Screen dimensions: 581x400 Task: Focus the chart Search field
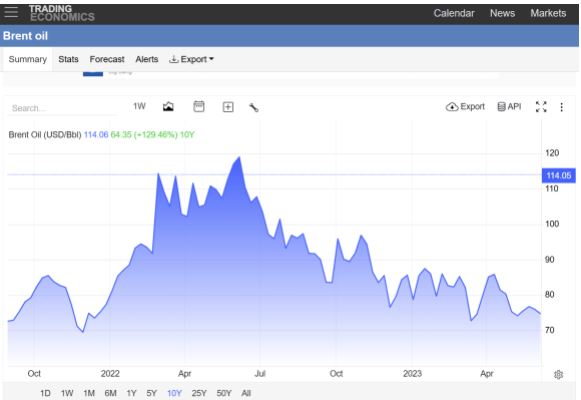pos(62,108)
